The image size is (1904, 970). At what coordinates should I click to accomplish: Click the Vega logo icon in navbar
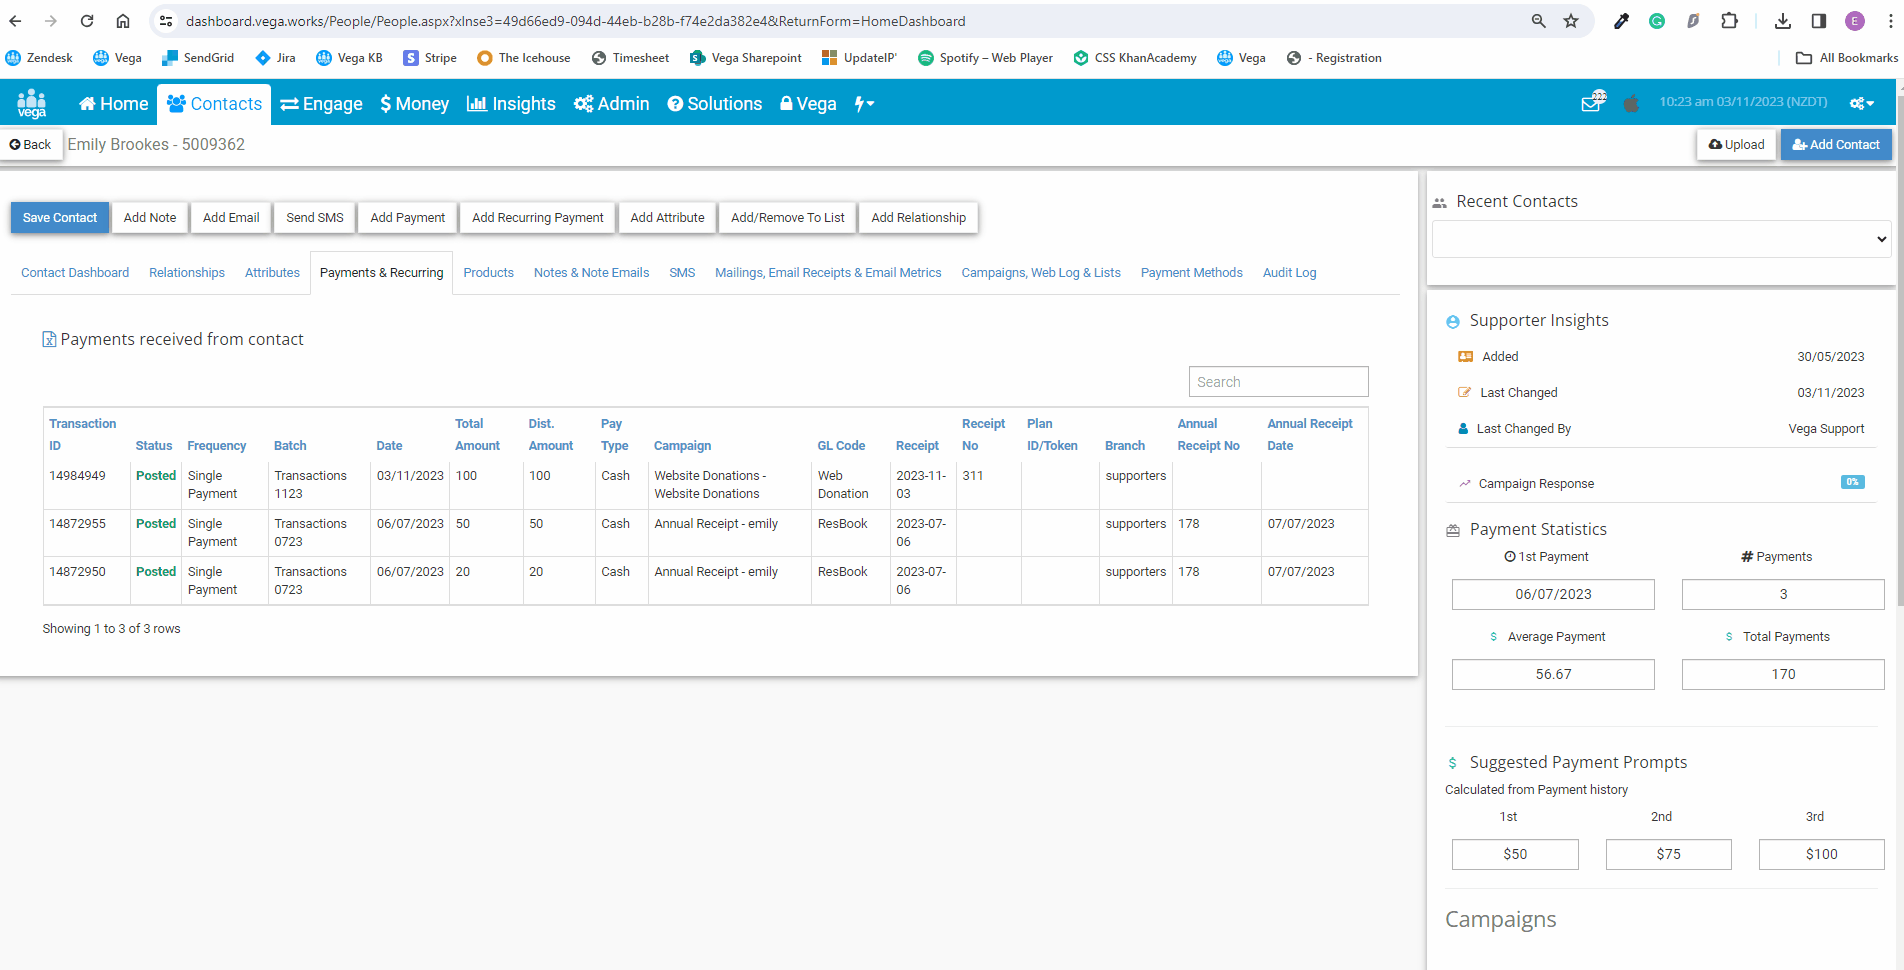click(32, 103)
